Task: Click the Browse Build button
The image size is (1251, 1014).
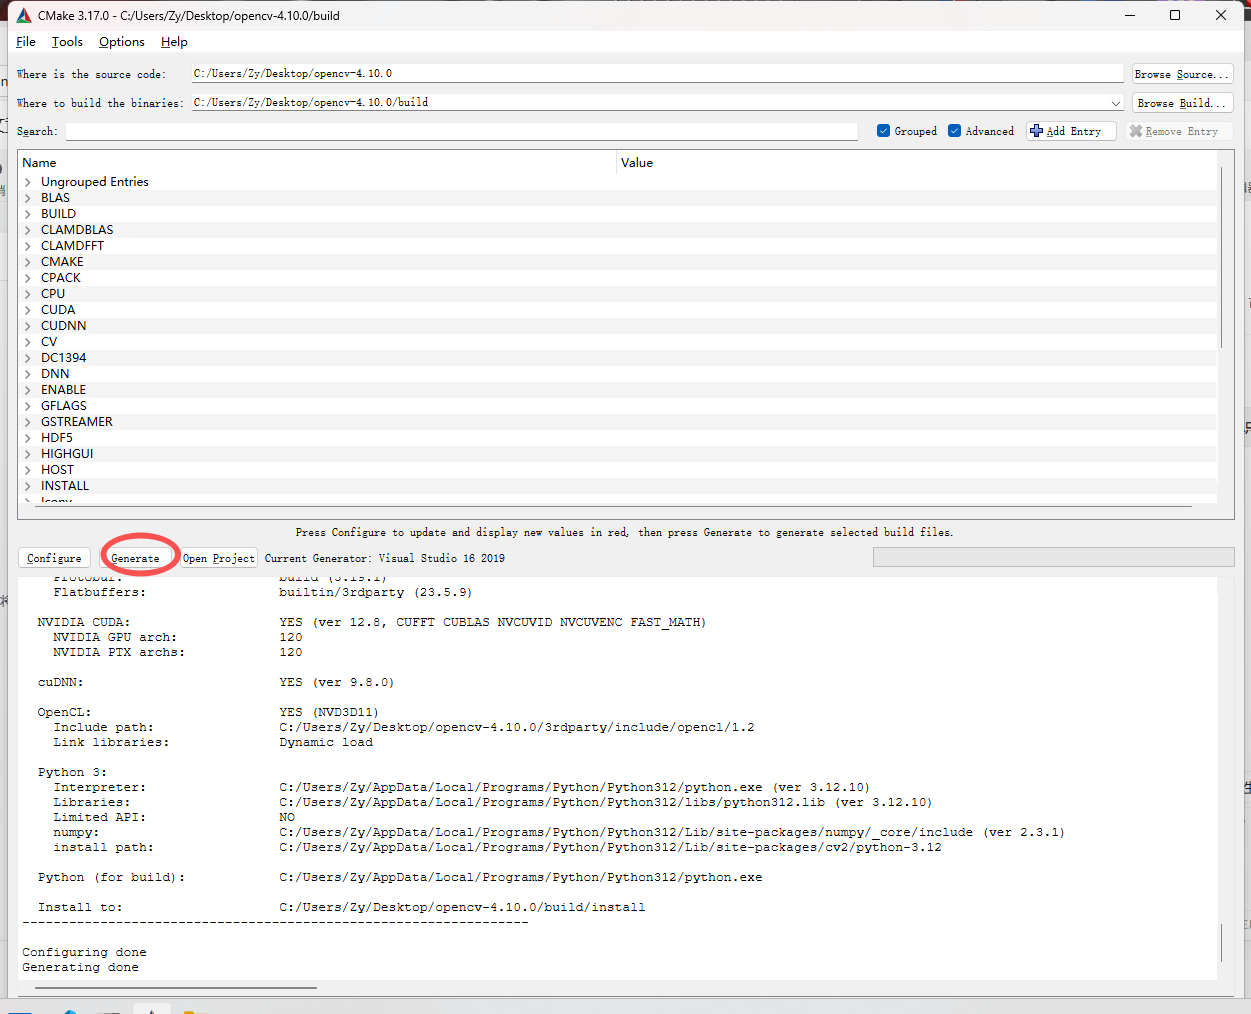Action: [x=1182, y=103]
